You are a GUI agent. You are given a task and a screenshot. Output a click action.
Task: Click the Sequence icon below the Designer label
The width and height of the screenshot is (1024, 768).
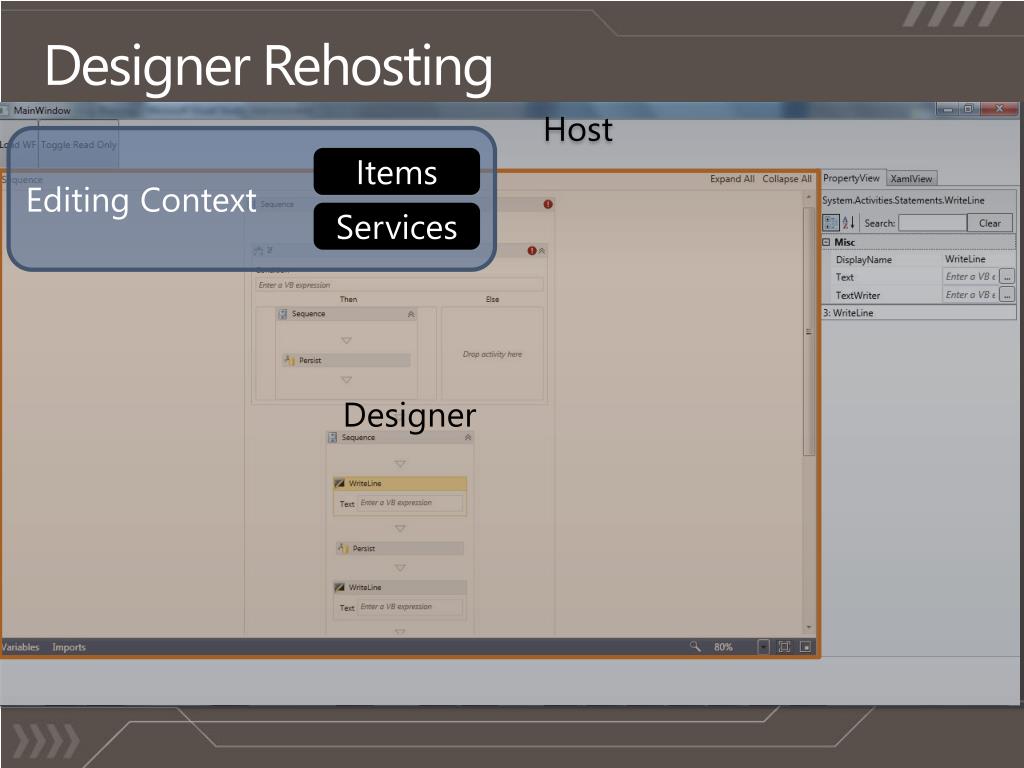coord(332,438)
